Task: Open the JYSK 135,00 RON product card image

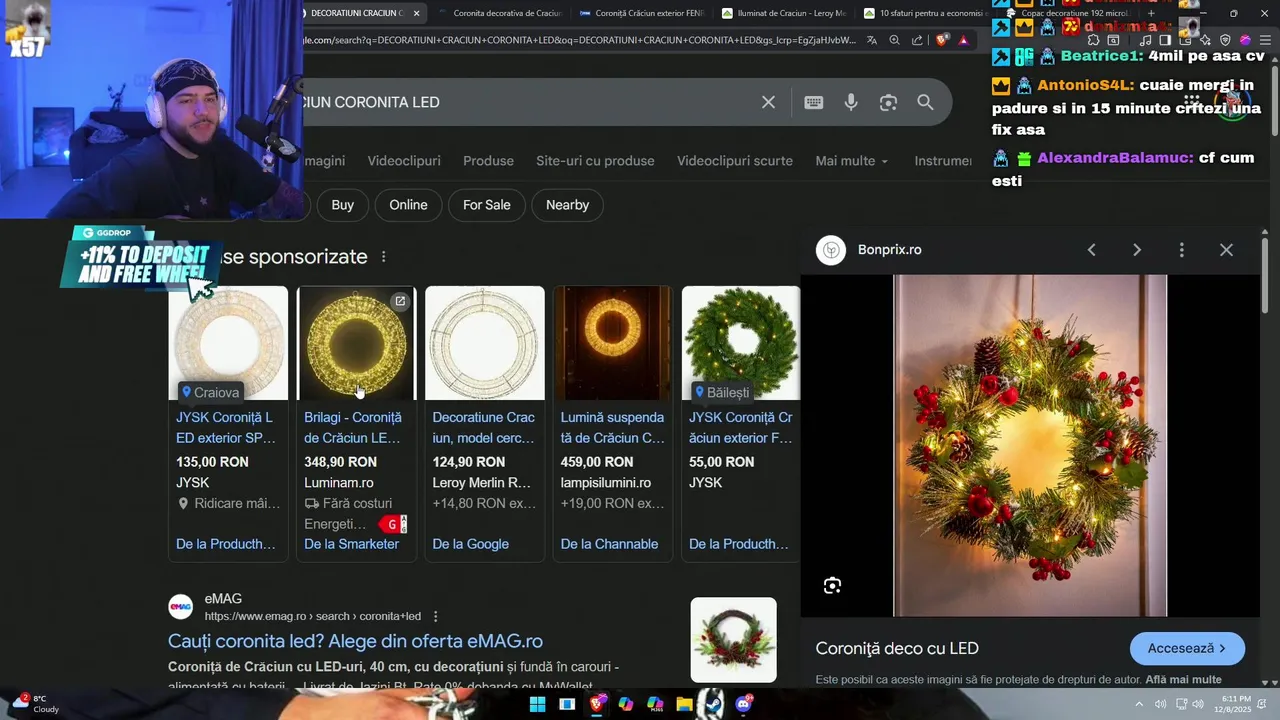Action: pyautogui.click(x=228, y=343)
